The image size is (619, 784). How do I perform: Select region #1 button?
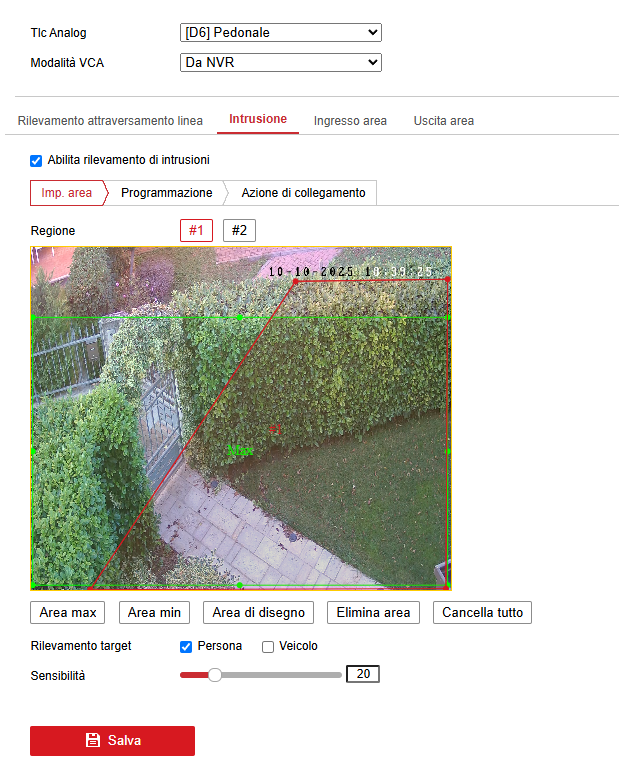pyautogui.click(x=196, y=230)
